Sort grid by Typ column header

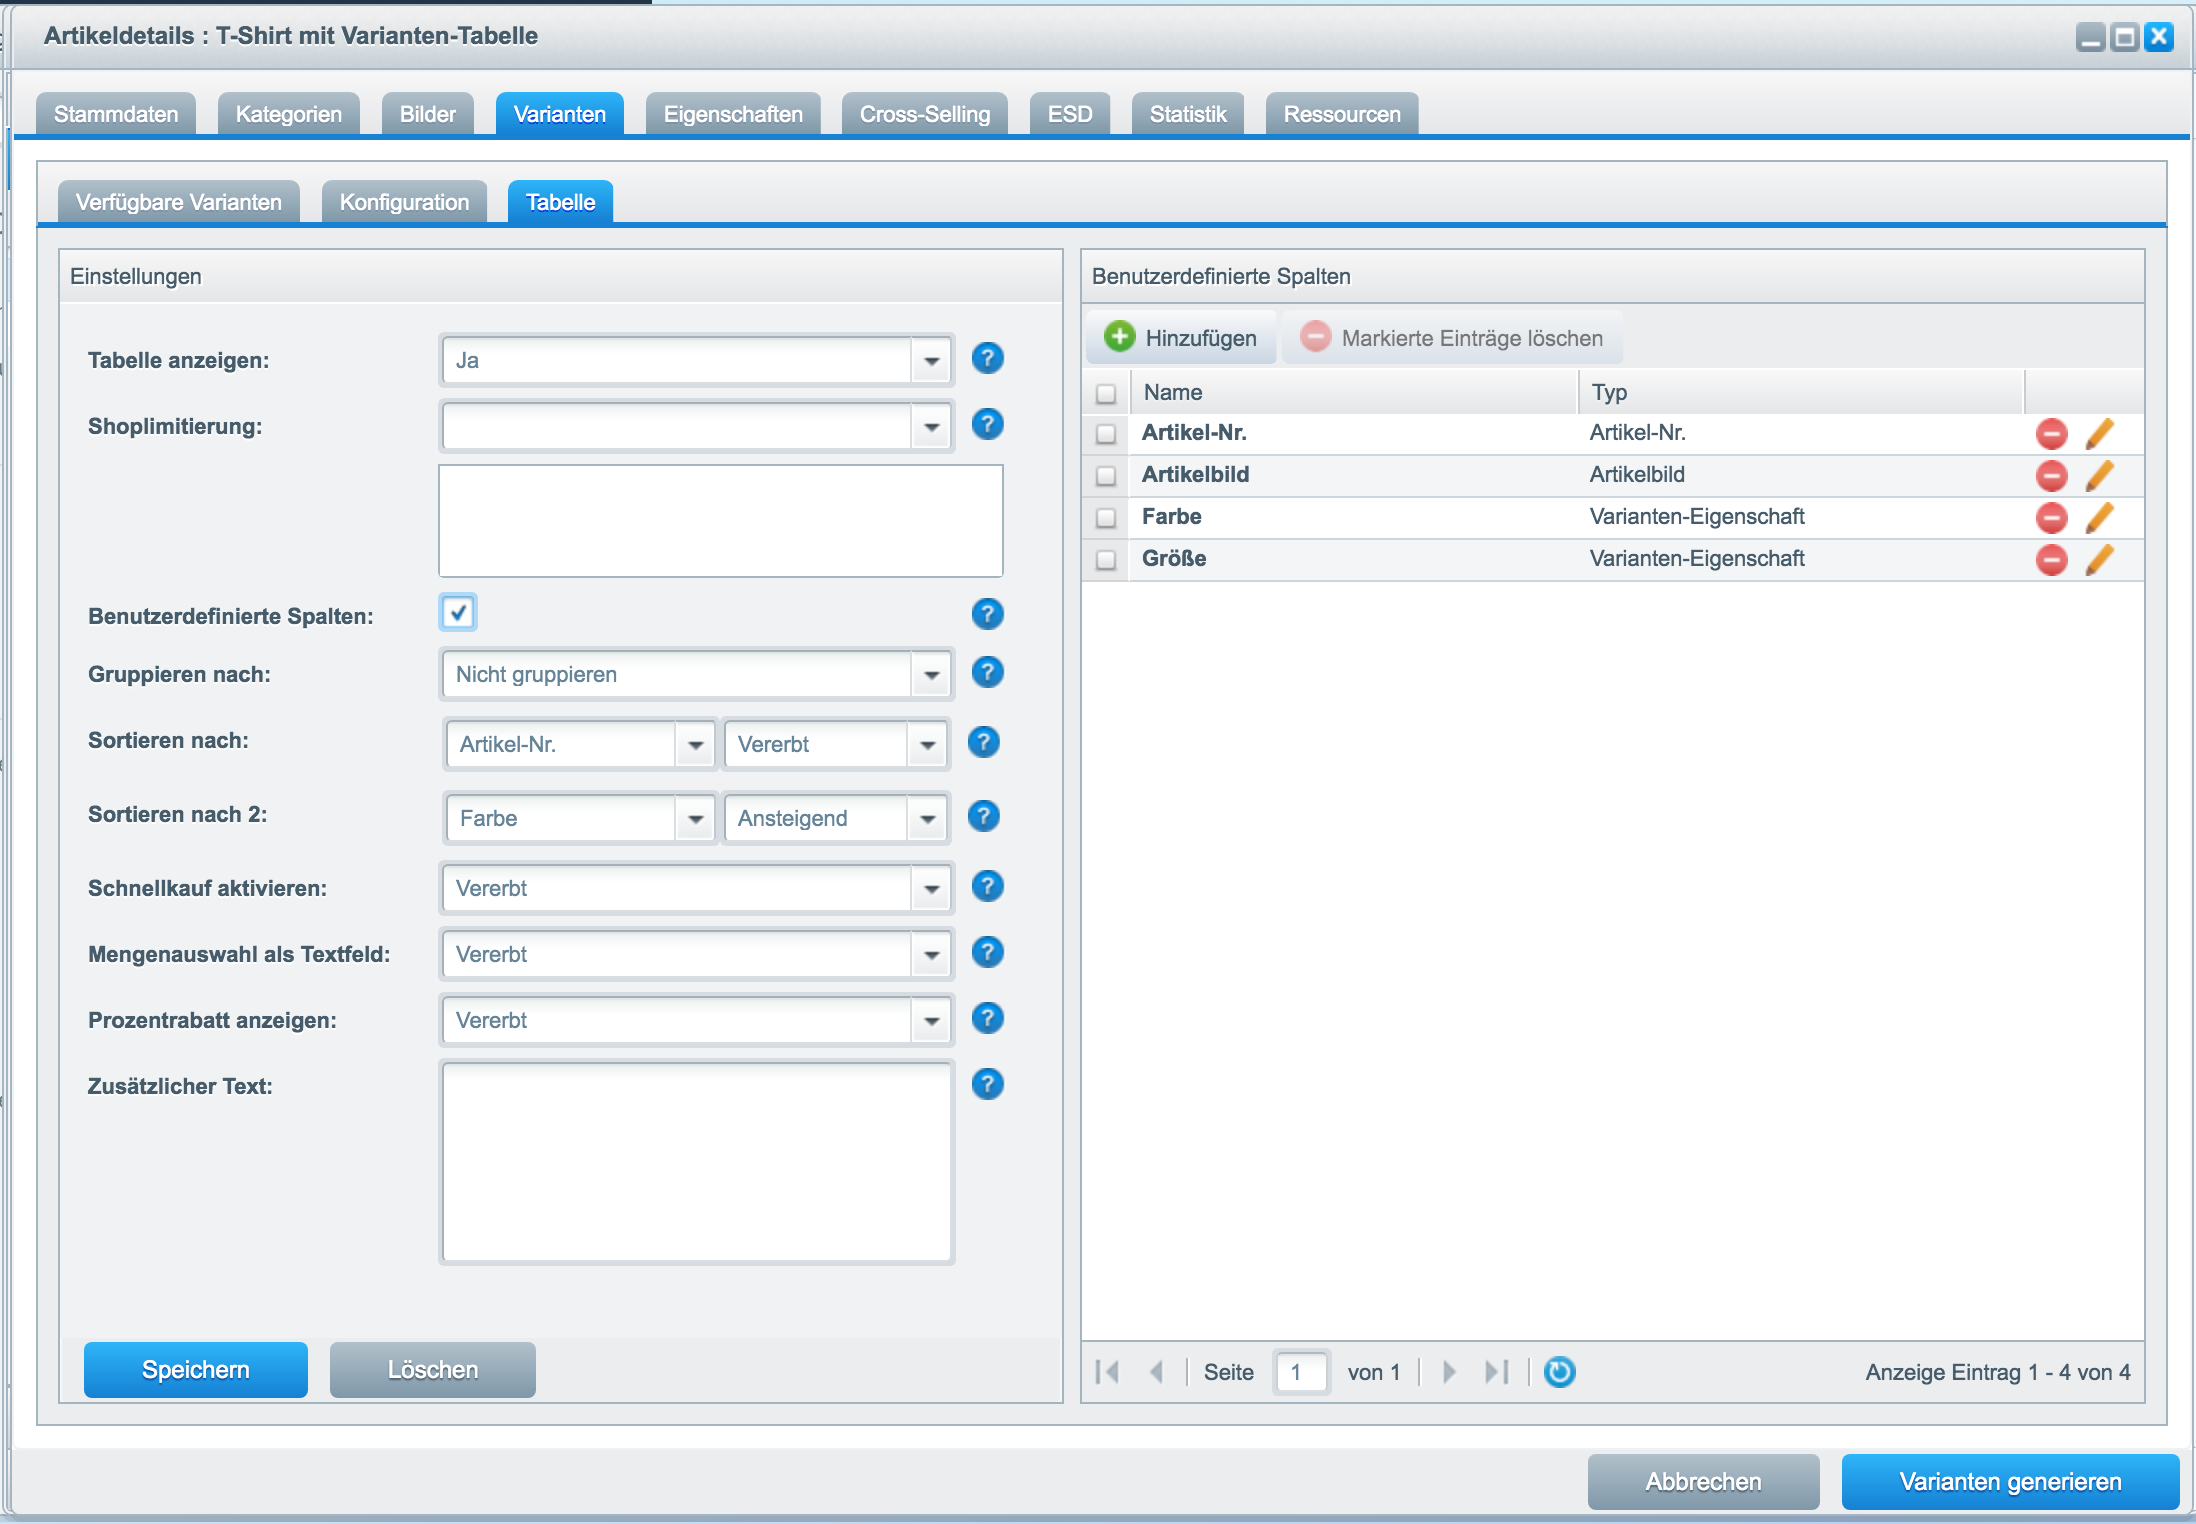1801,392
